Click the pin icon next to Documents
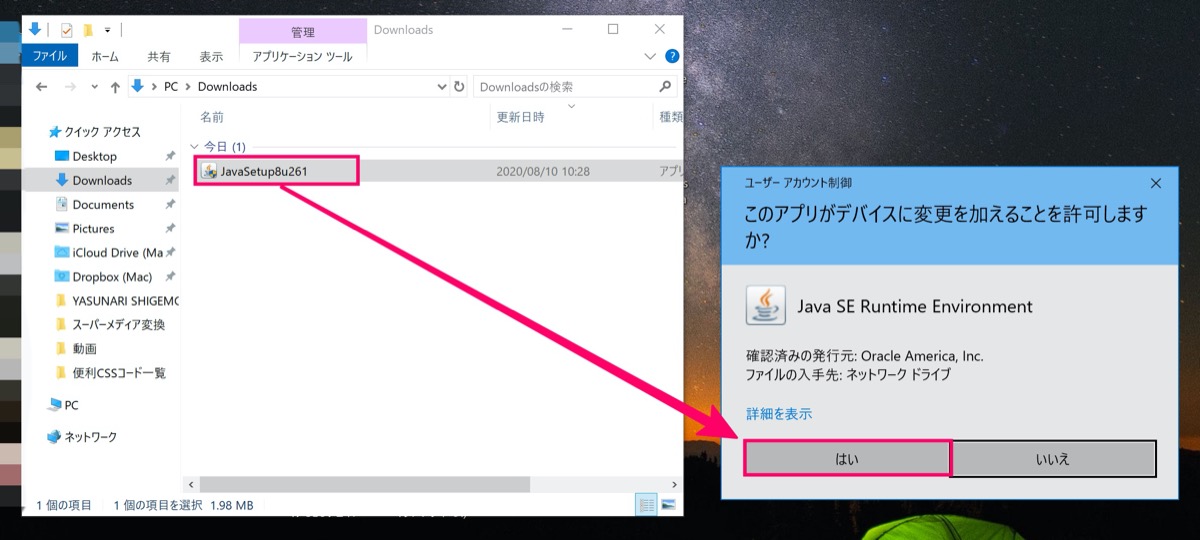Viewport: 1200px width, 540px height. (x=170, y=204)
